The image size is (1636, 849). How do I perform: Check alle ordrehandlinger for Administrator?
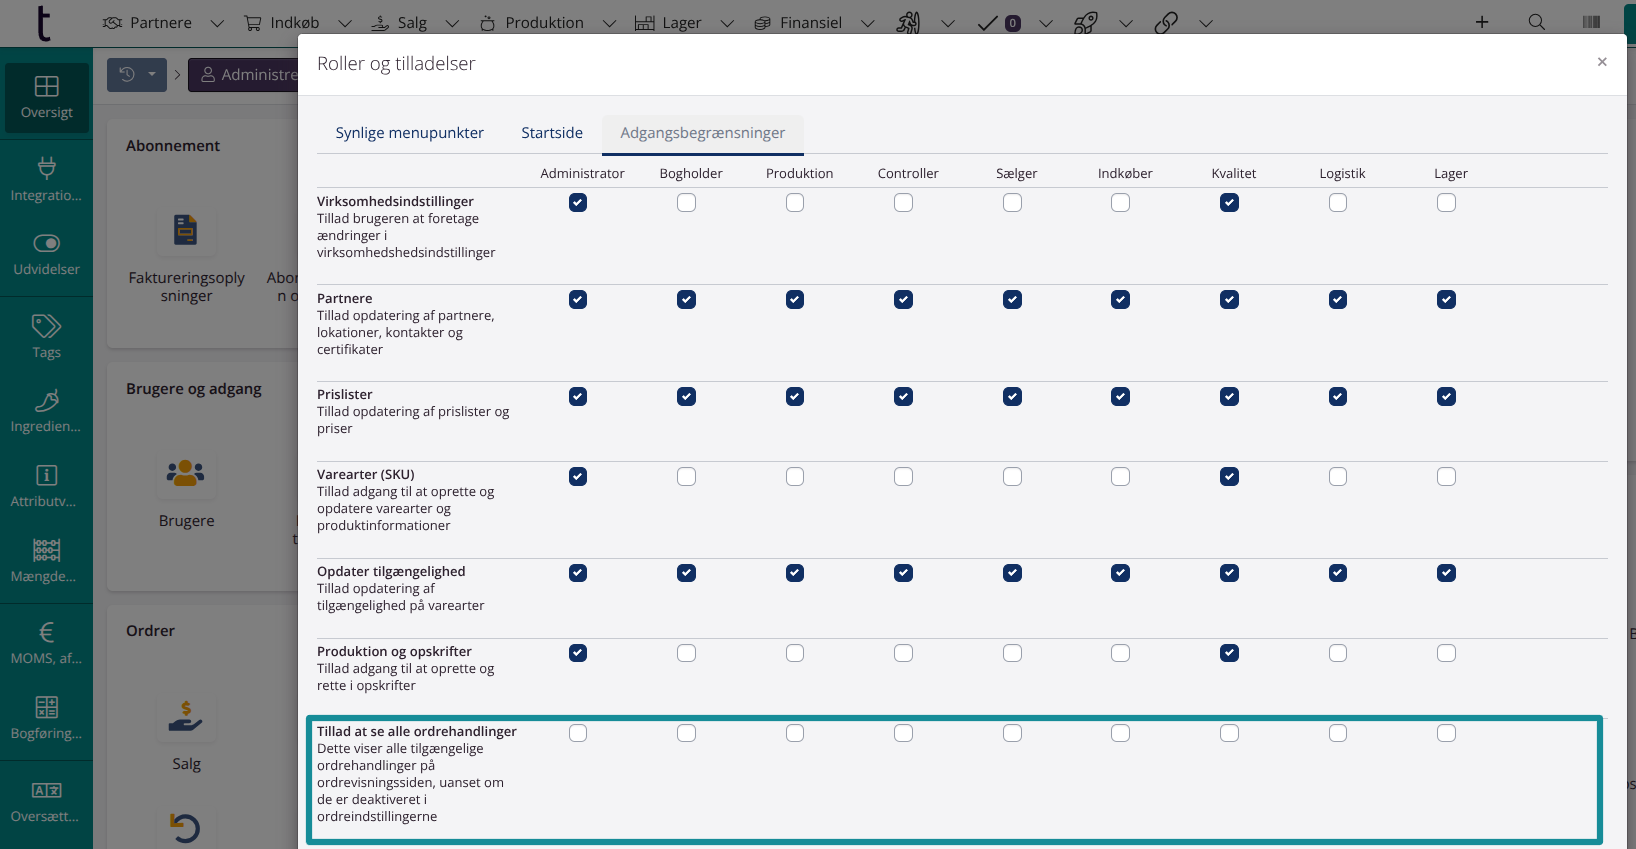click(578, 733)
